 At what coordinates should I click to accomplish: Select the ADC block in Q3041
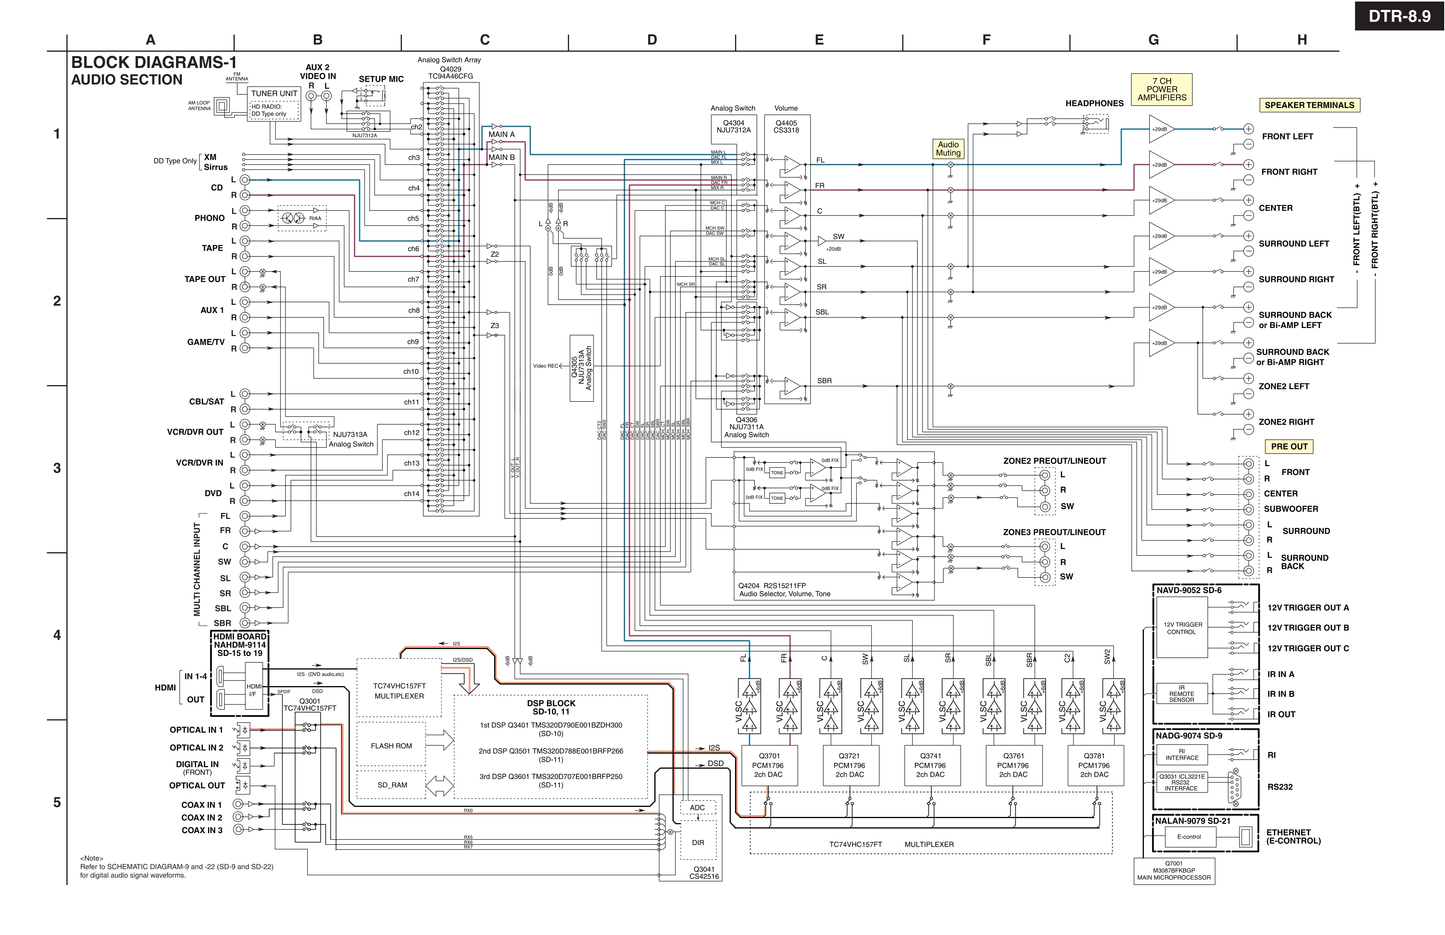click(697, 808)
